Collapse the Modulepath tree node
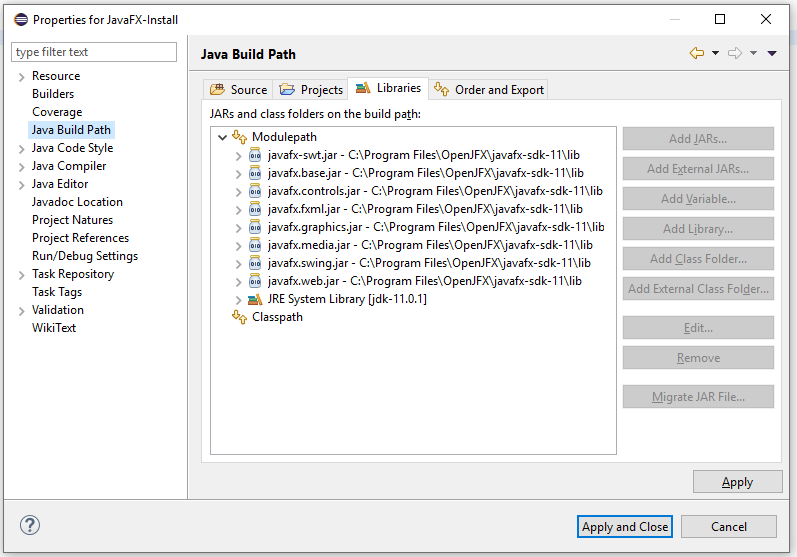The height and width of the screenshot is (557, 797). tap(222, 137)
